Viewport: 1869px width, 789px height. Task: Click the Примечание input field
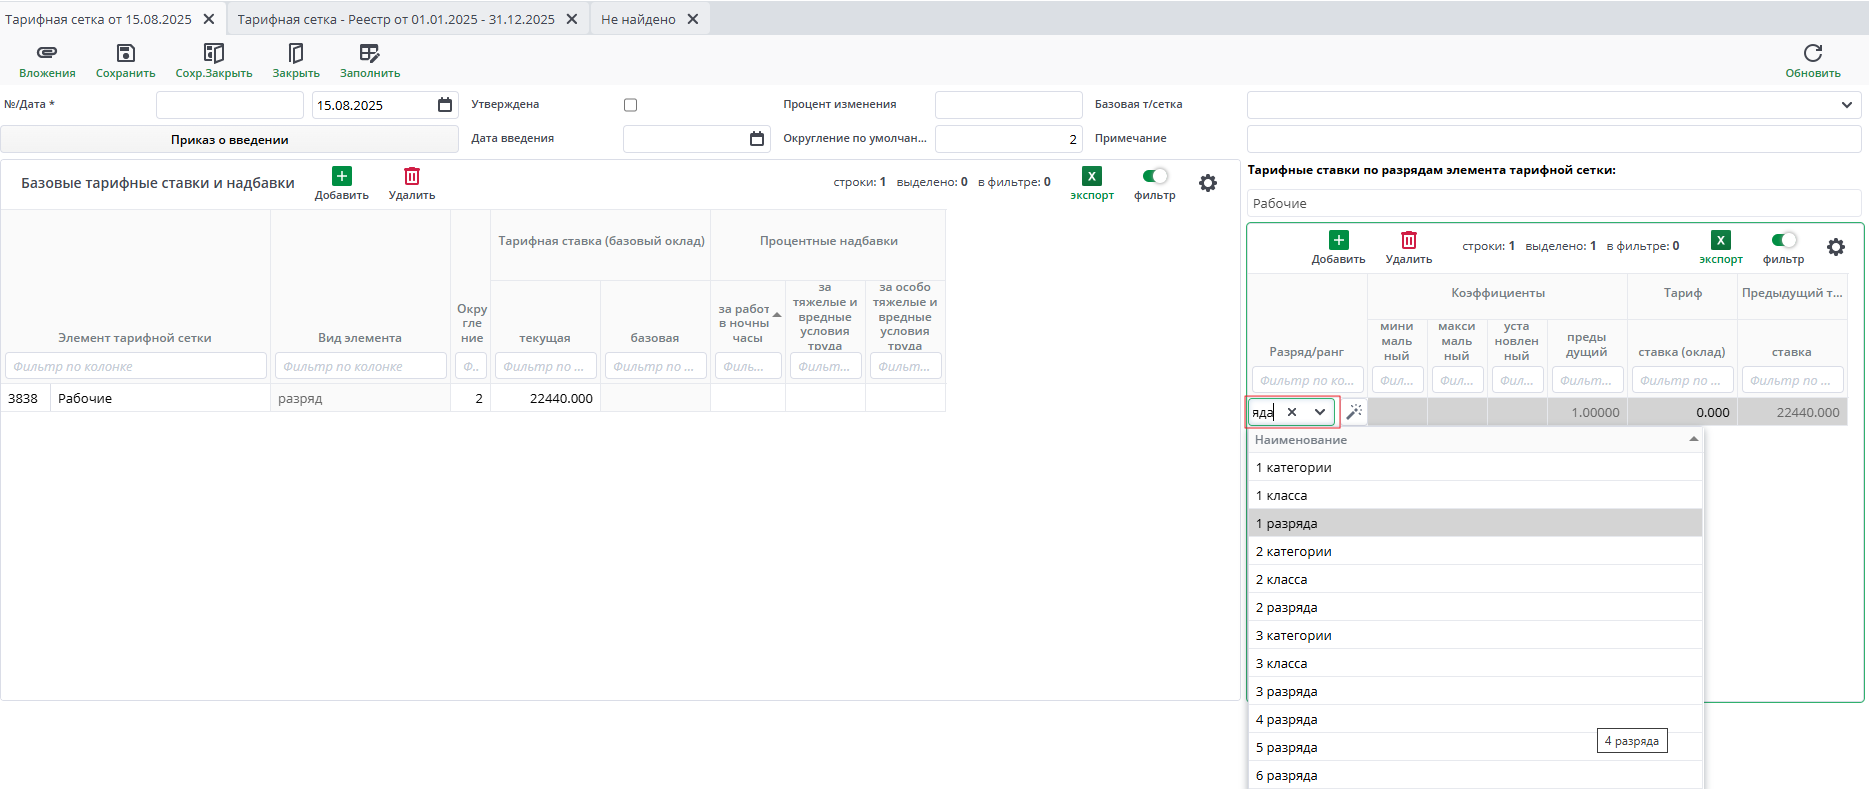(x=1553, y=139)
